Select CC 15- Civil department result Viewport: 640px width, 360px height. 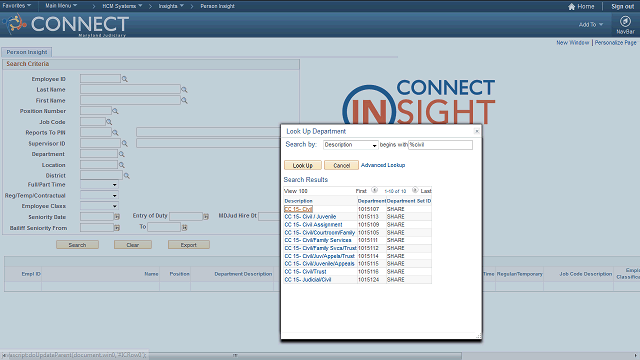[298, 209]
